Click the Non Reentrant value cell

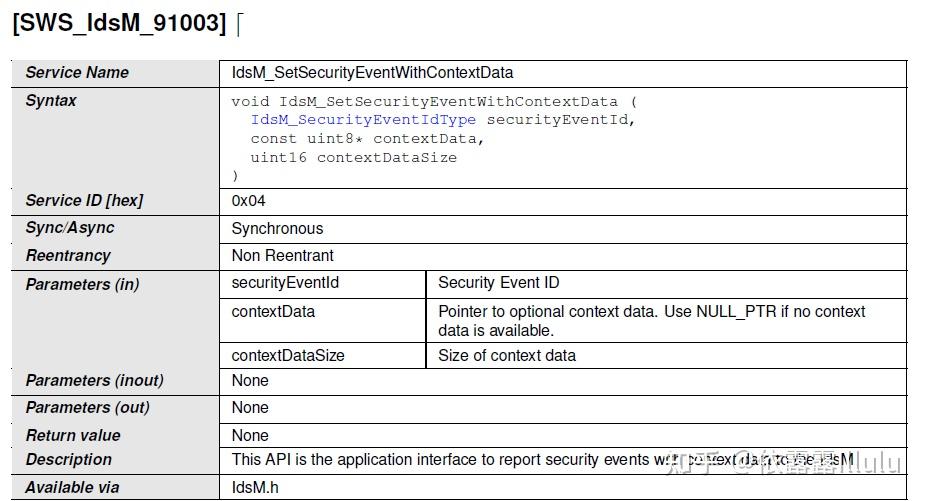pyautogui.click(x=283, y=256)
